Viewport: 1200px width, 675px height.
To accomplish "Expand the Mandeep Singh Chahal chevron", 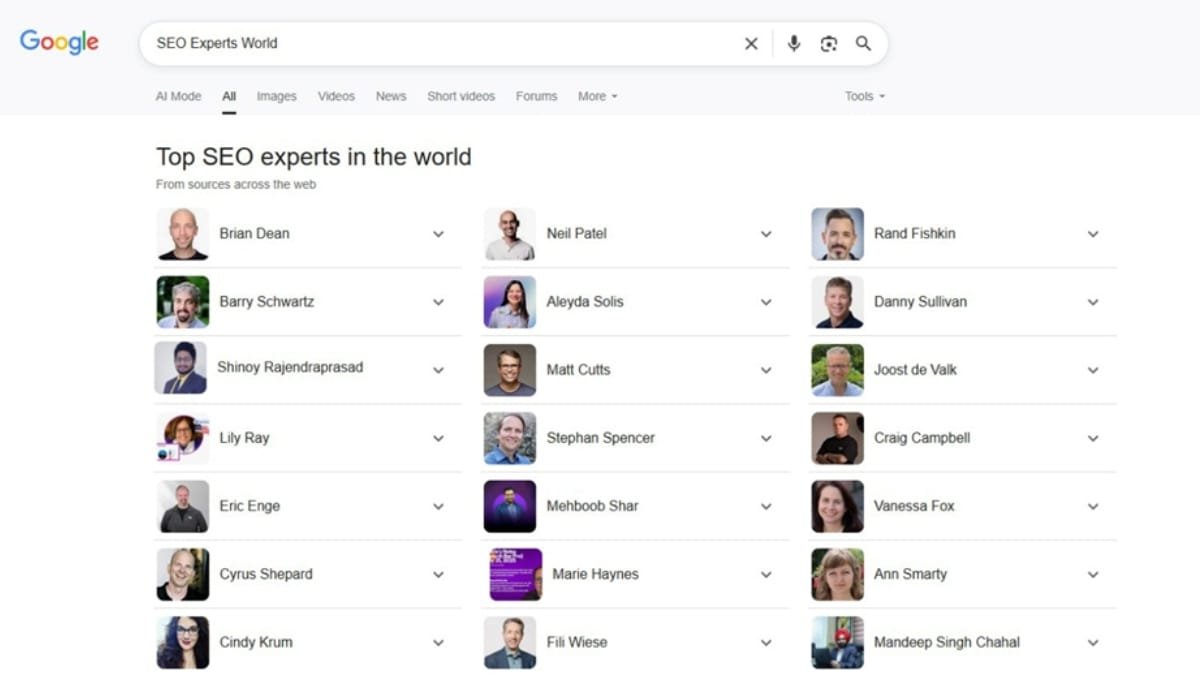I will click(1093, 643).
